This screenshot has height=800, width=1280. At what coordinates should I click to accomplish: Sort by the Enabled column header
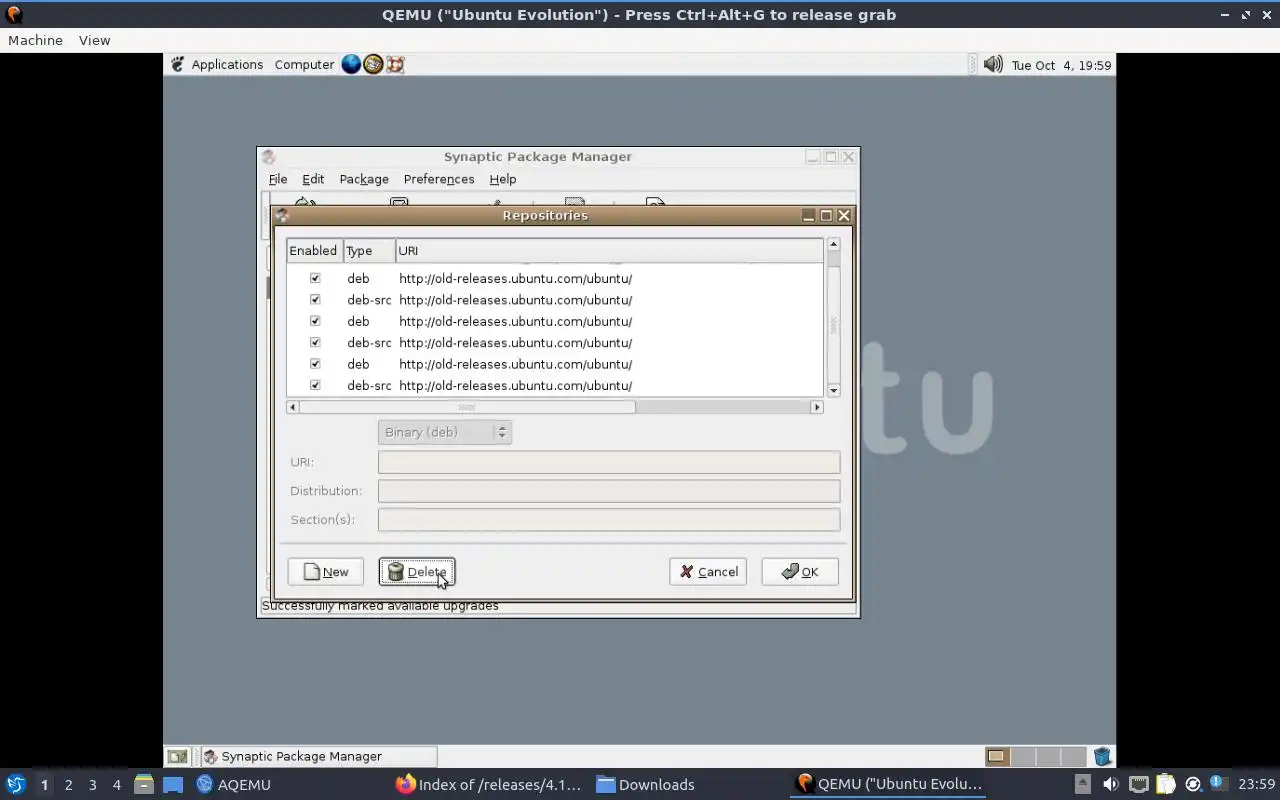[x=314, y=251]
